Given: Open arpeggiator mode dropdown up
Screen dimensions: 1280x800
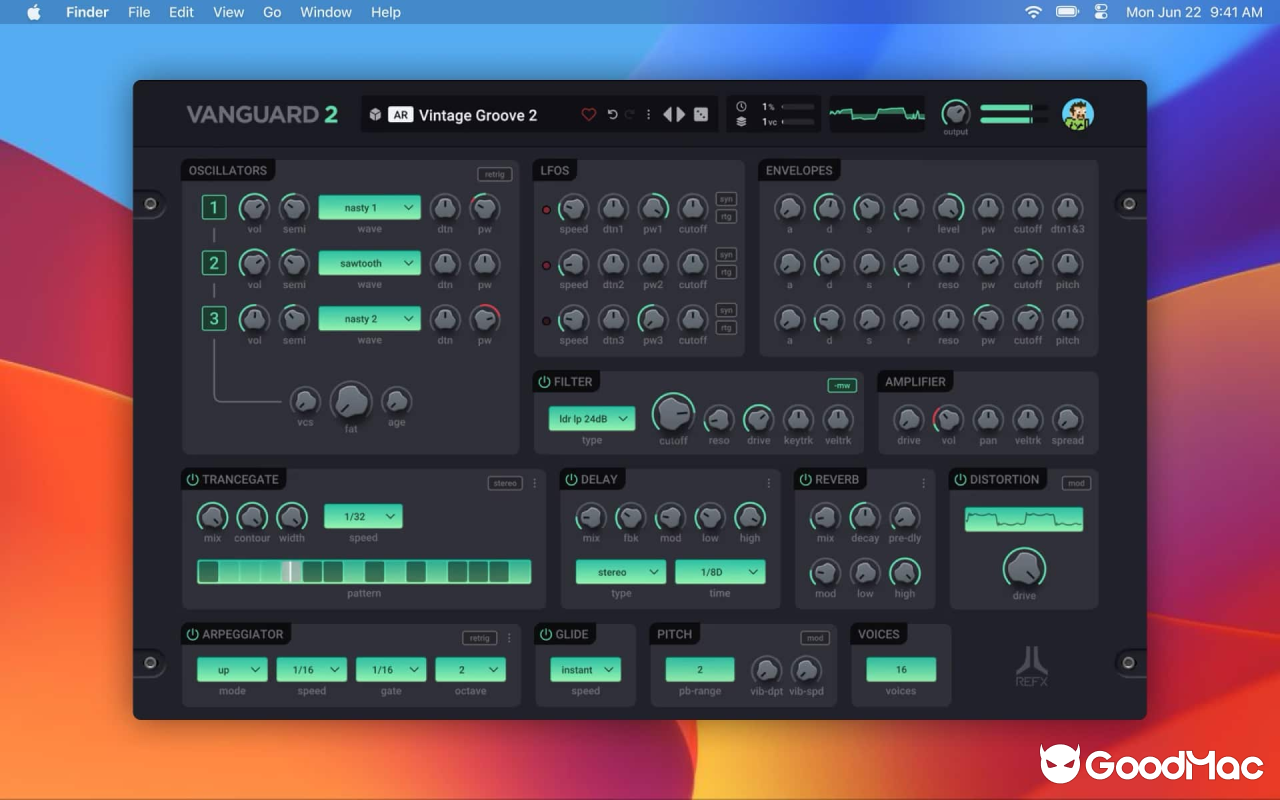Looking at the screenshot, I should 232,670.
